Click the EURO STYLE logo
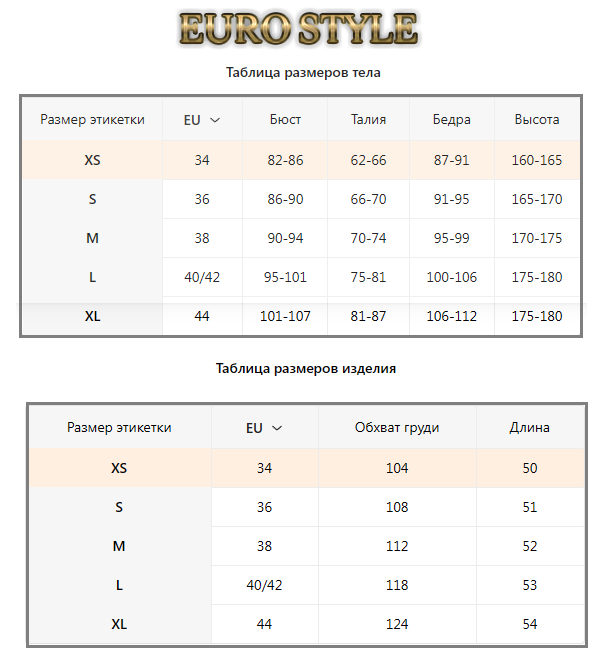 297,28
